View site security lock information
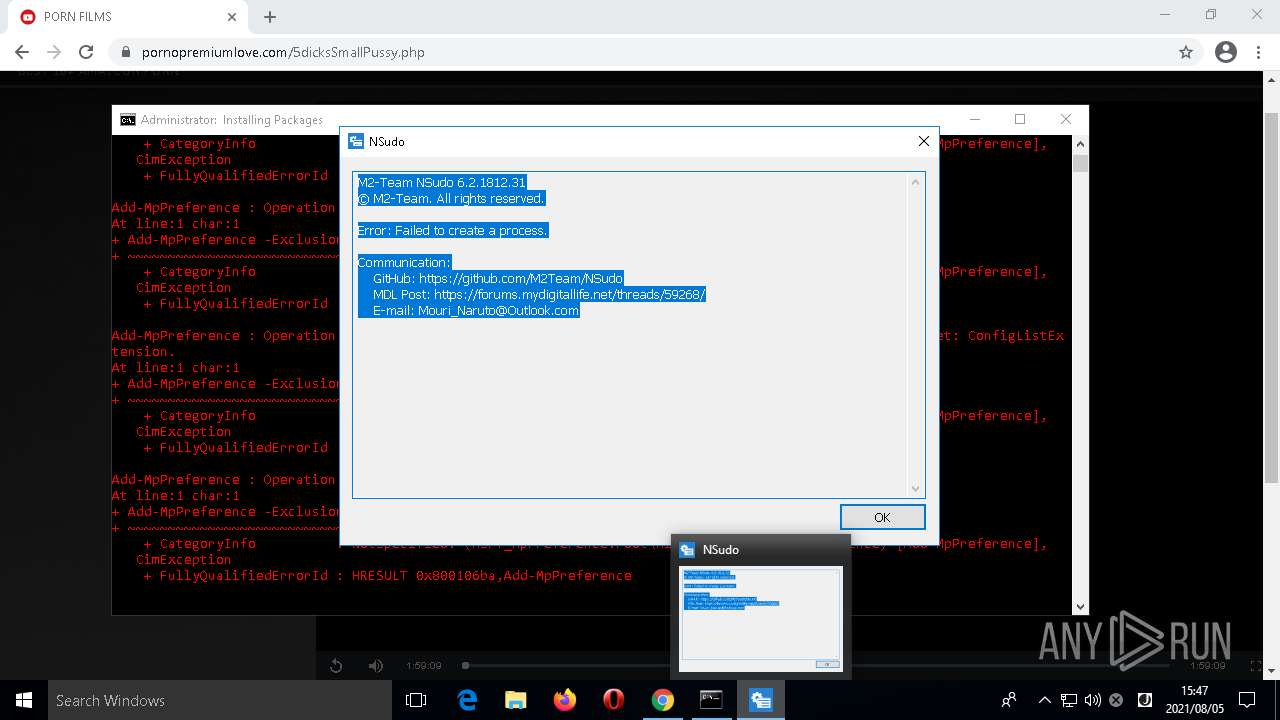Viewport: 1280px width, 720px height. coord(125,52)
